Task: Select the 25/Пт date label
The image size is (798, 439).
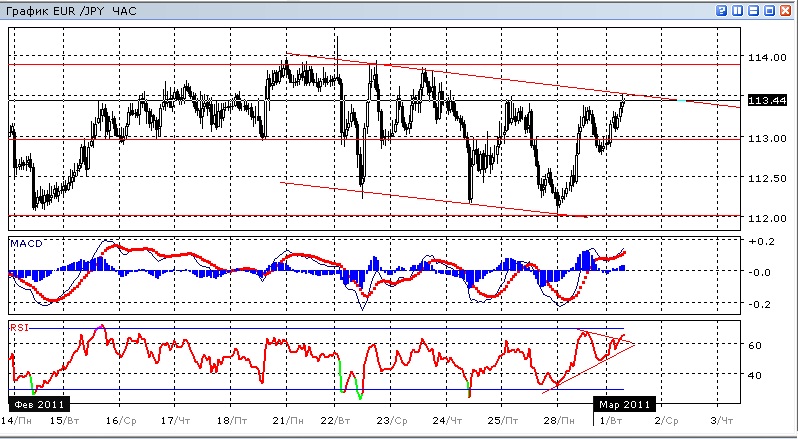Action: [503, 421]
